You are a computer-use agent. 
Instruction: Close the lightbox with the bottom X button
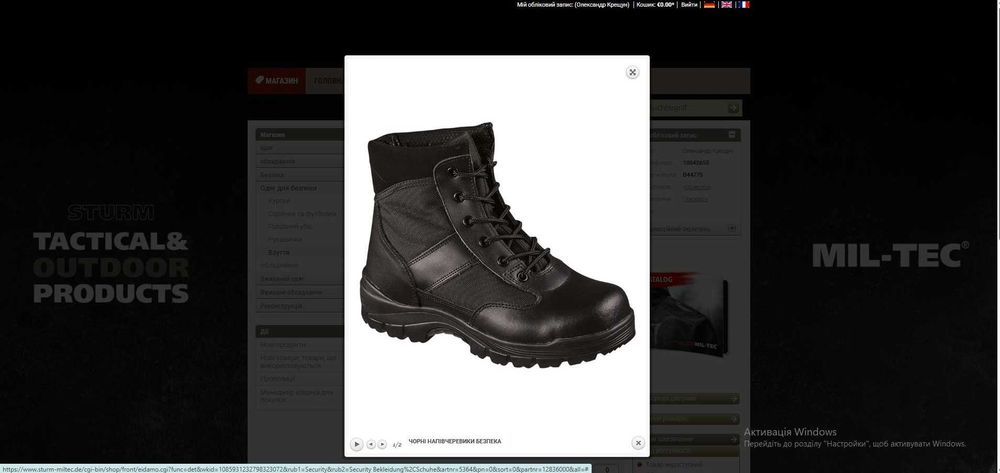[638, 442]
